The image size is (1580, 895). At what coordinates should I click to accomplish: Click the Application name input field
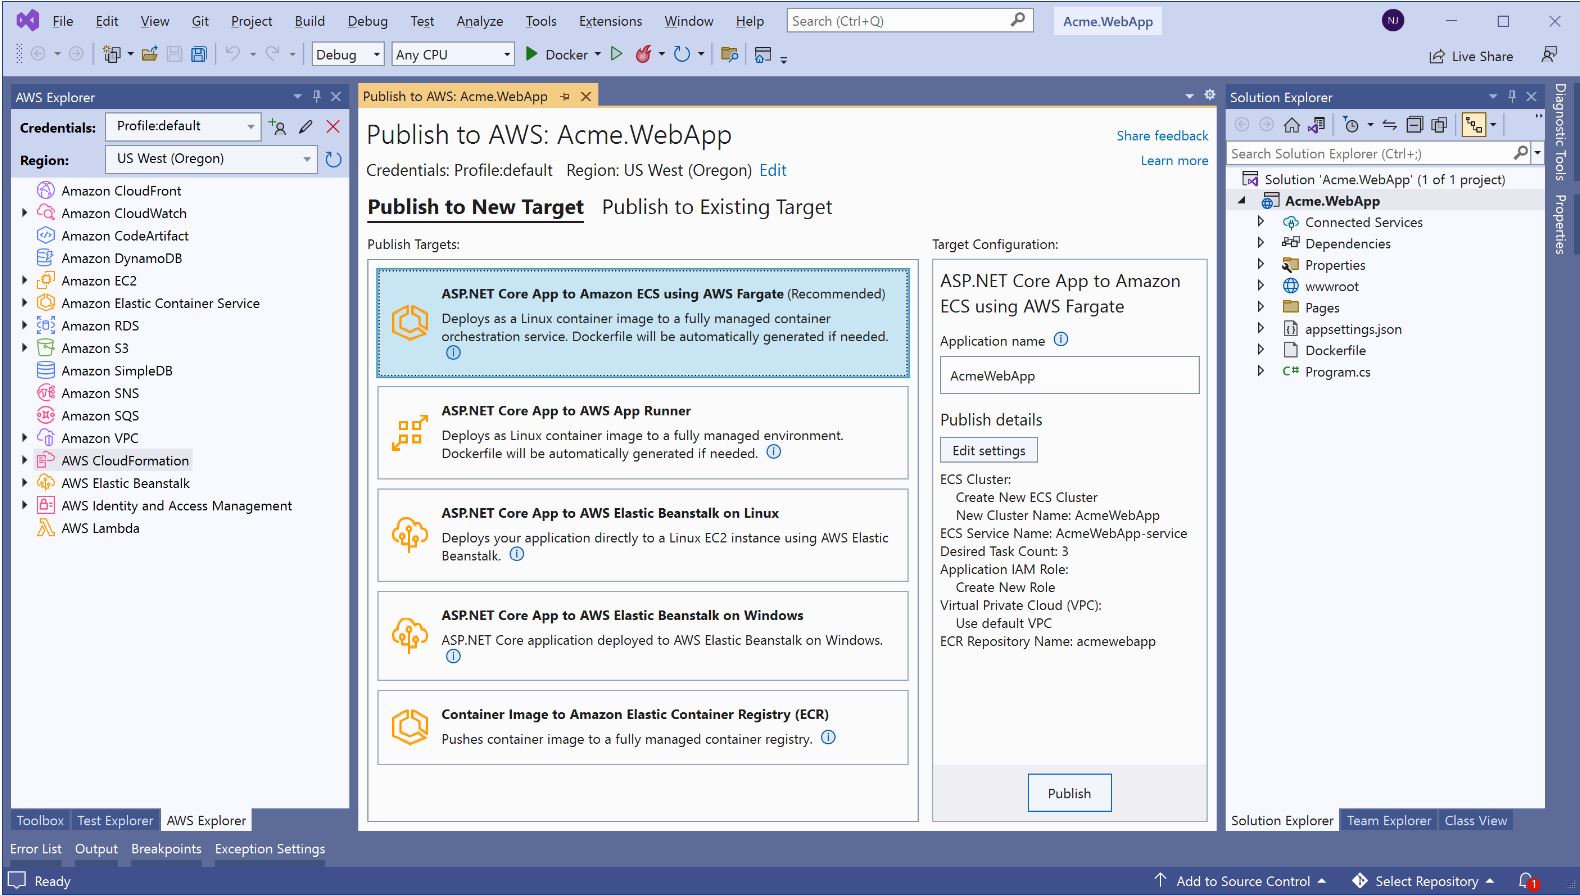(1069, 375)
